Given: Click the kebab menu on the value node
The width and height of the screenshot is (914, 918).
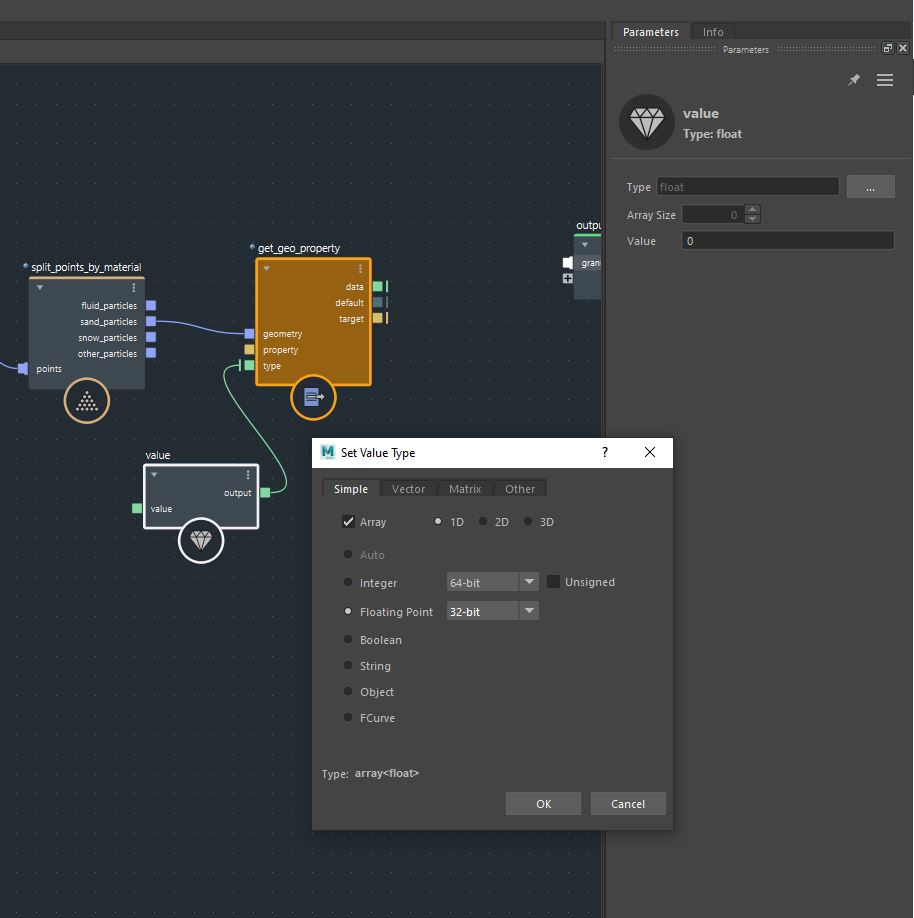Looking at the screenshot, I should (248, 475).
